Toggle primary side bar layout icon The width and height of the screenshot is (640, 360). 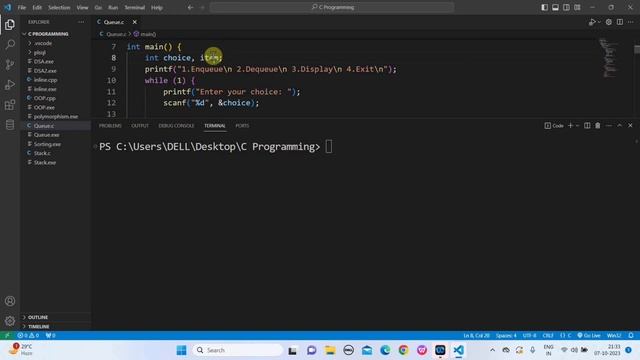click(544, 7)
